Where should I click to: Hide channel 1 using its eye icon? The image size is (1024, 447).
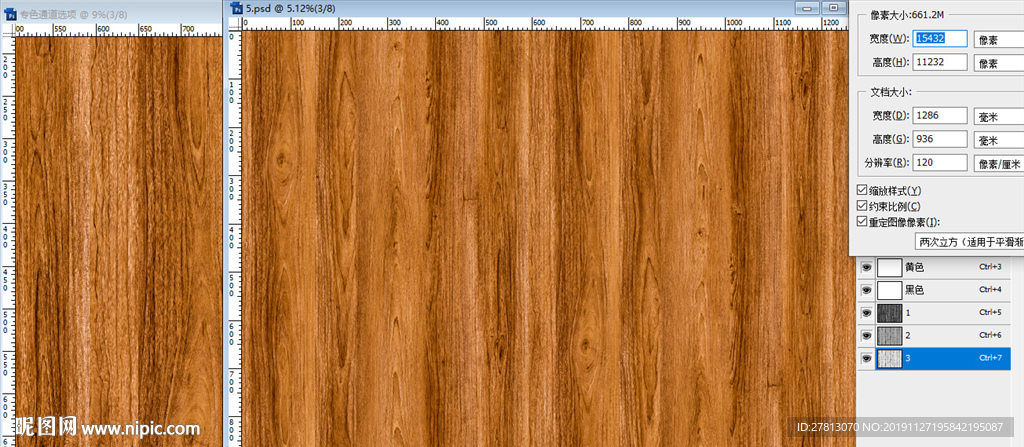click(866, 313)
